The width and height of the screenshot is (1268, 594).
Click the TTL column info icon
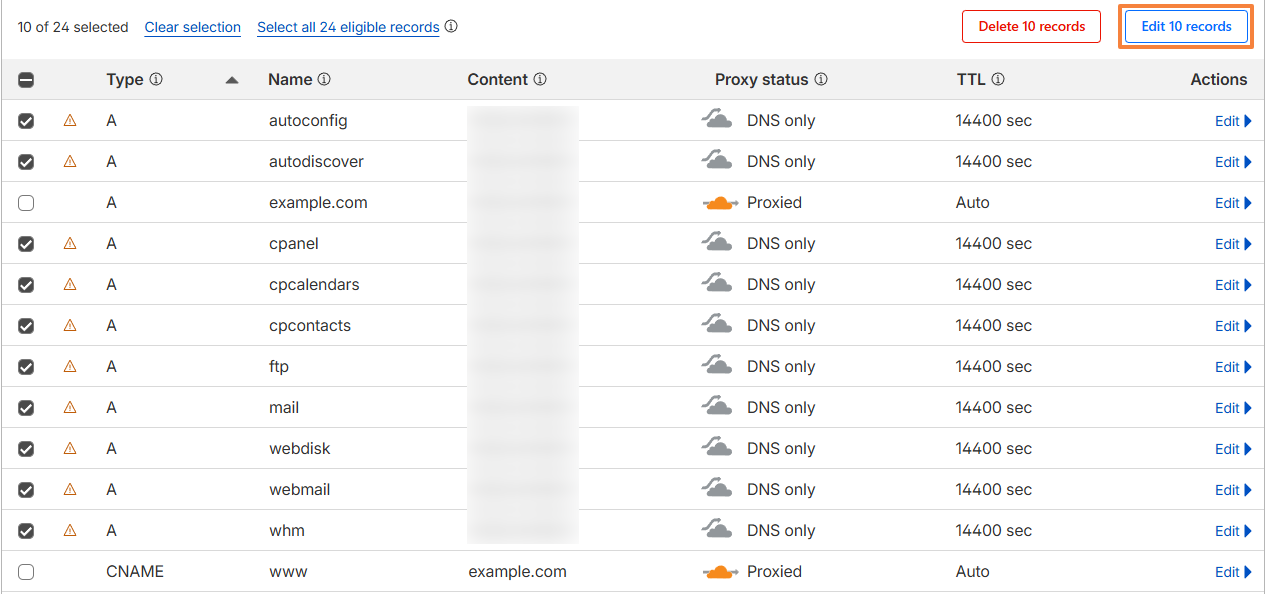point(998,80)
